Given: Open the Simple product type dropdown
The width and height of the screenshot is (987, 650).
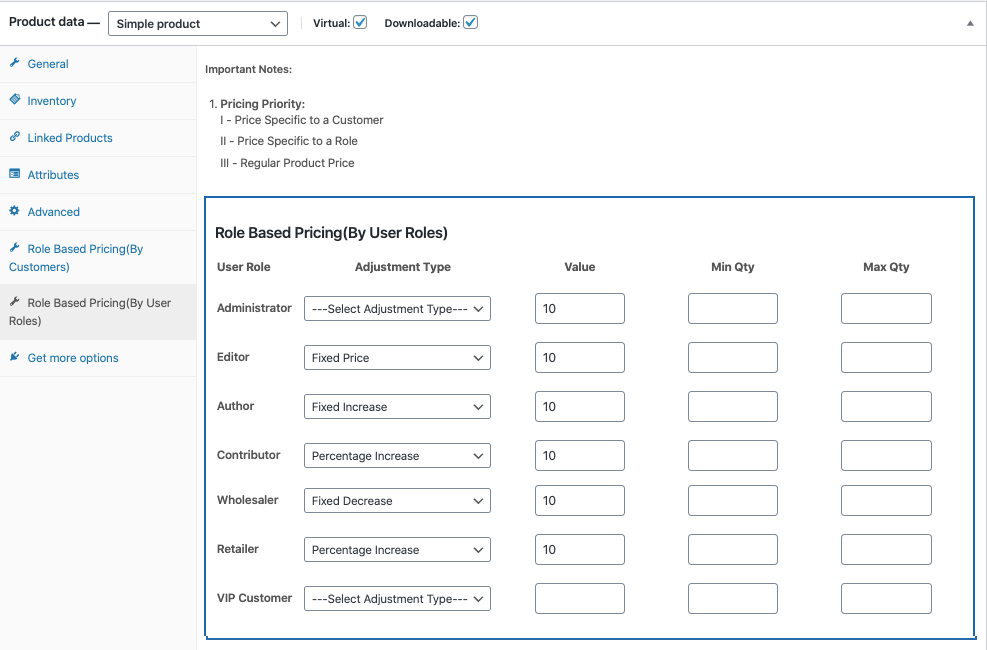Looking at the screenshot, I should point(197,22).
